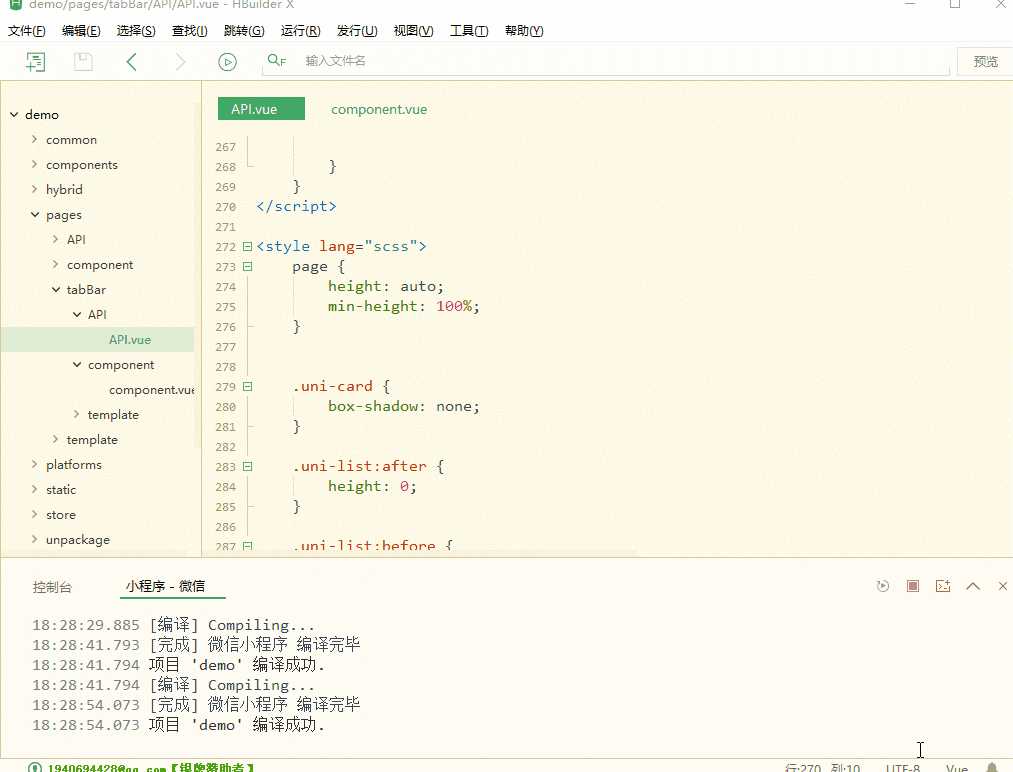1013x772 pixels.
Task: Open the 跳转(G) menu
Action: [244, 31]
